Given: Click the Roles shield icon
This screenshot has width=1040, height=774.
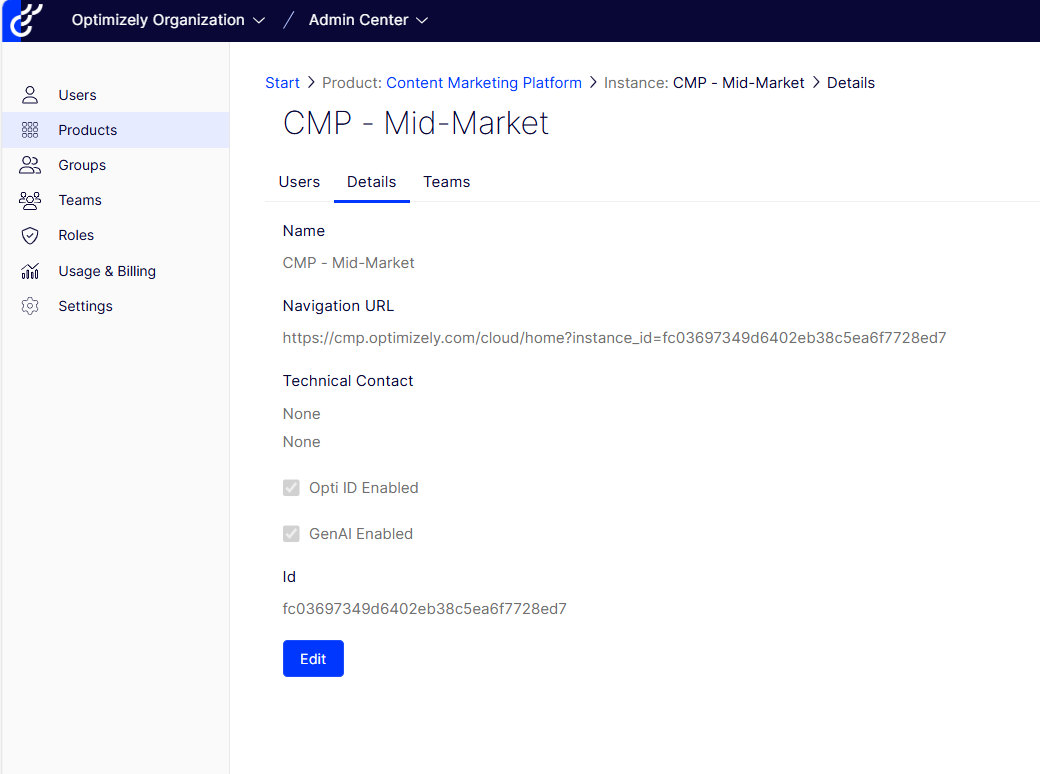Looking at the screenshot, I should 30,236.
